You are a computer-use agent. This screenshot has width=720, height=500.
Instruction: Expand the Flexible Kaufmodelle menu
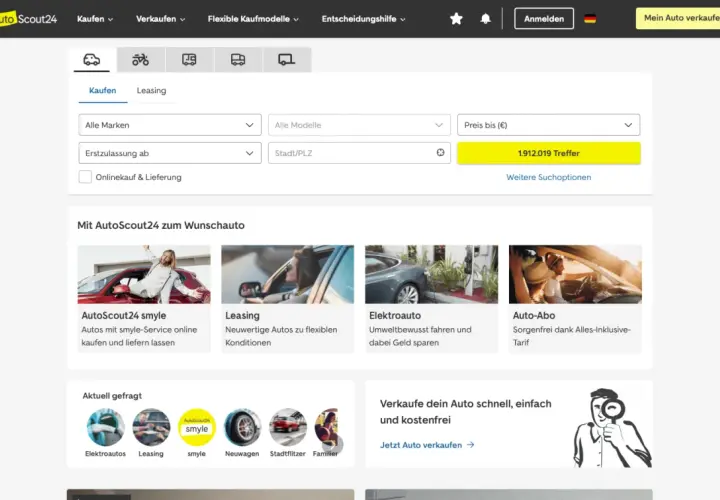[253, 19]
